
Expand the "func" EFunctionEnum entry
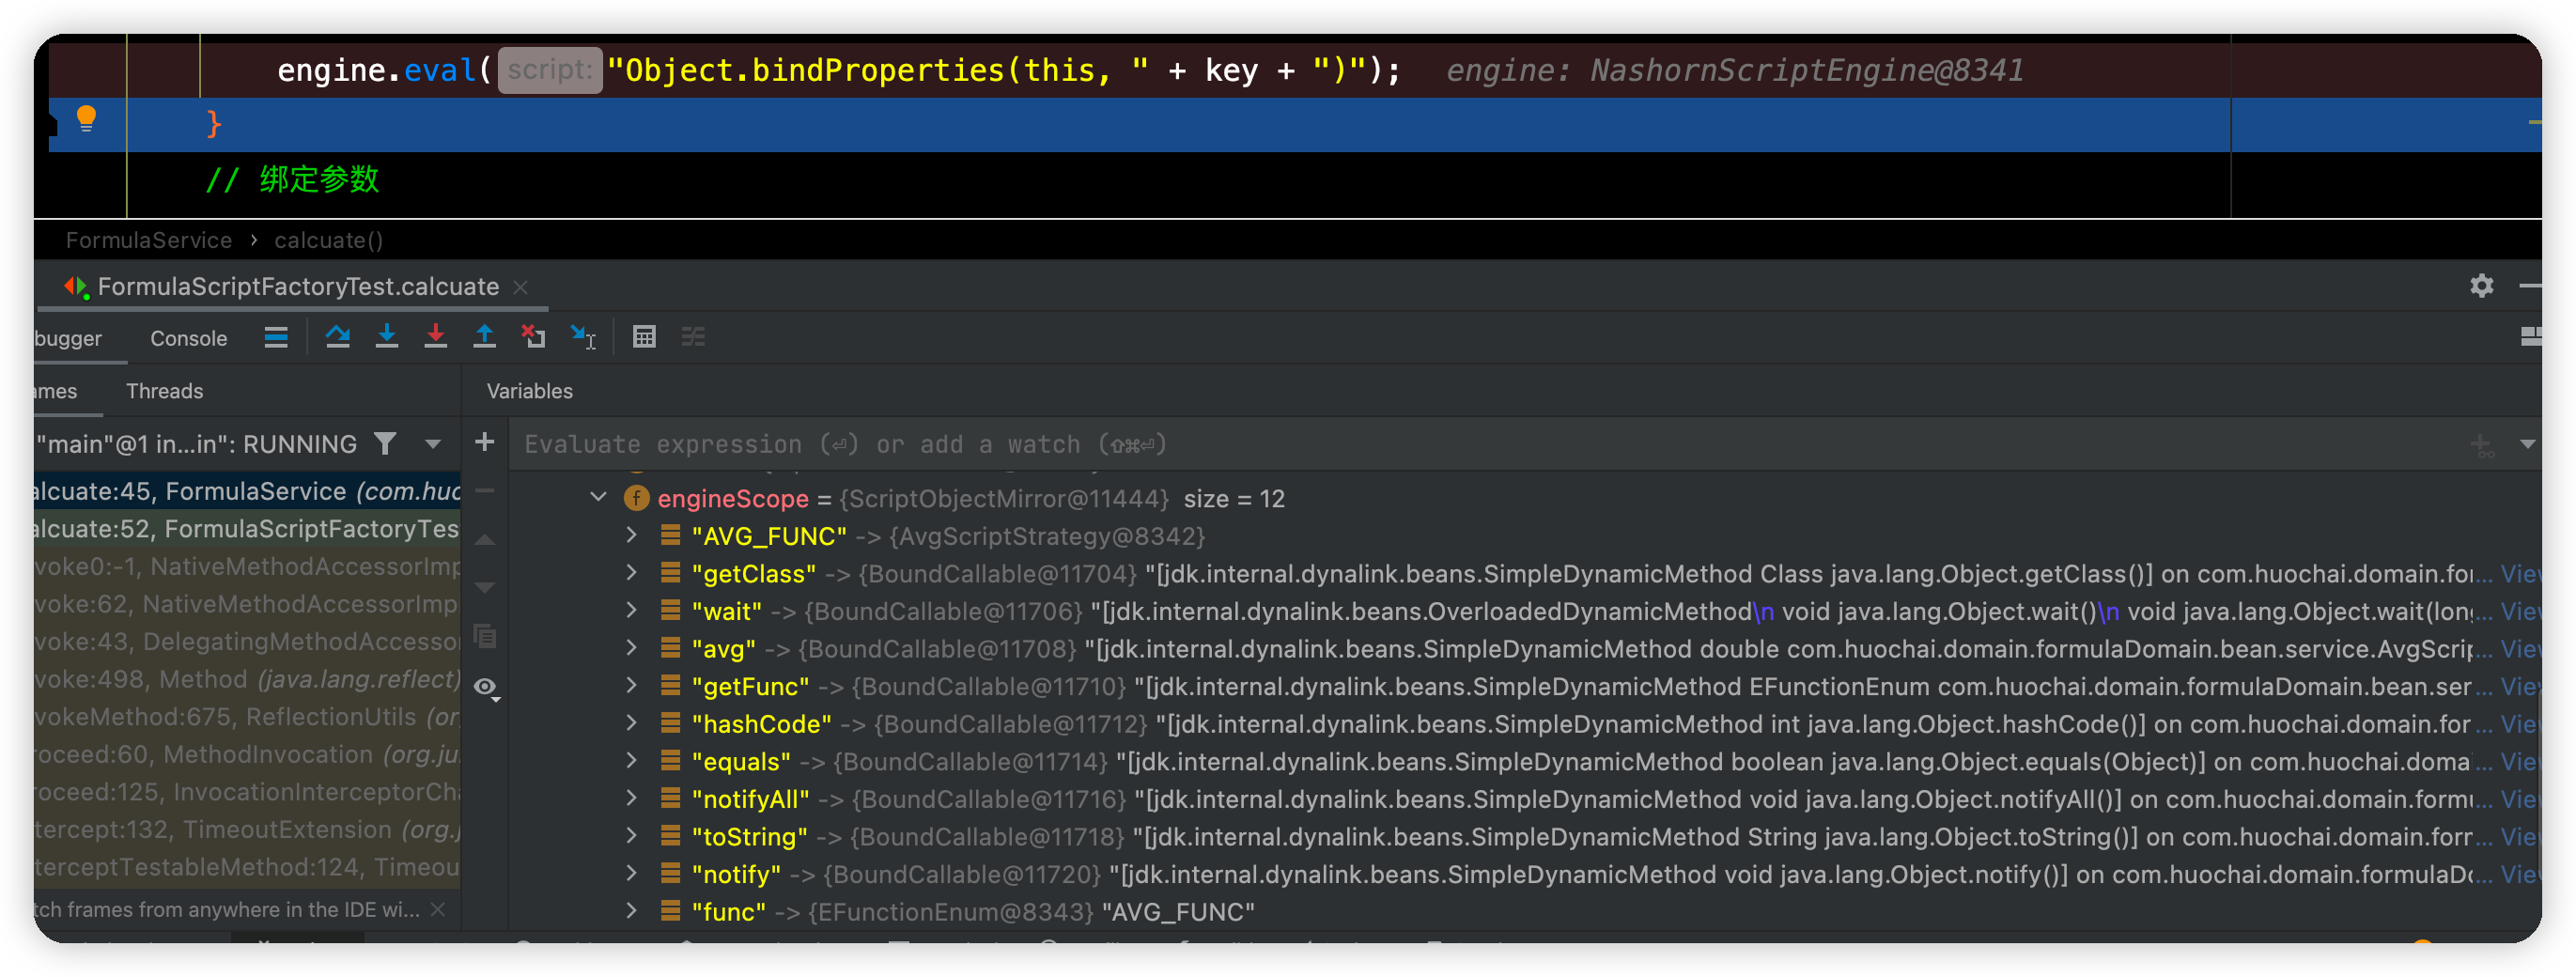[x=631, y=911]
